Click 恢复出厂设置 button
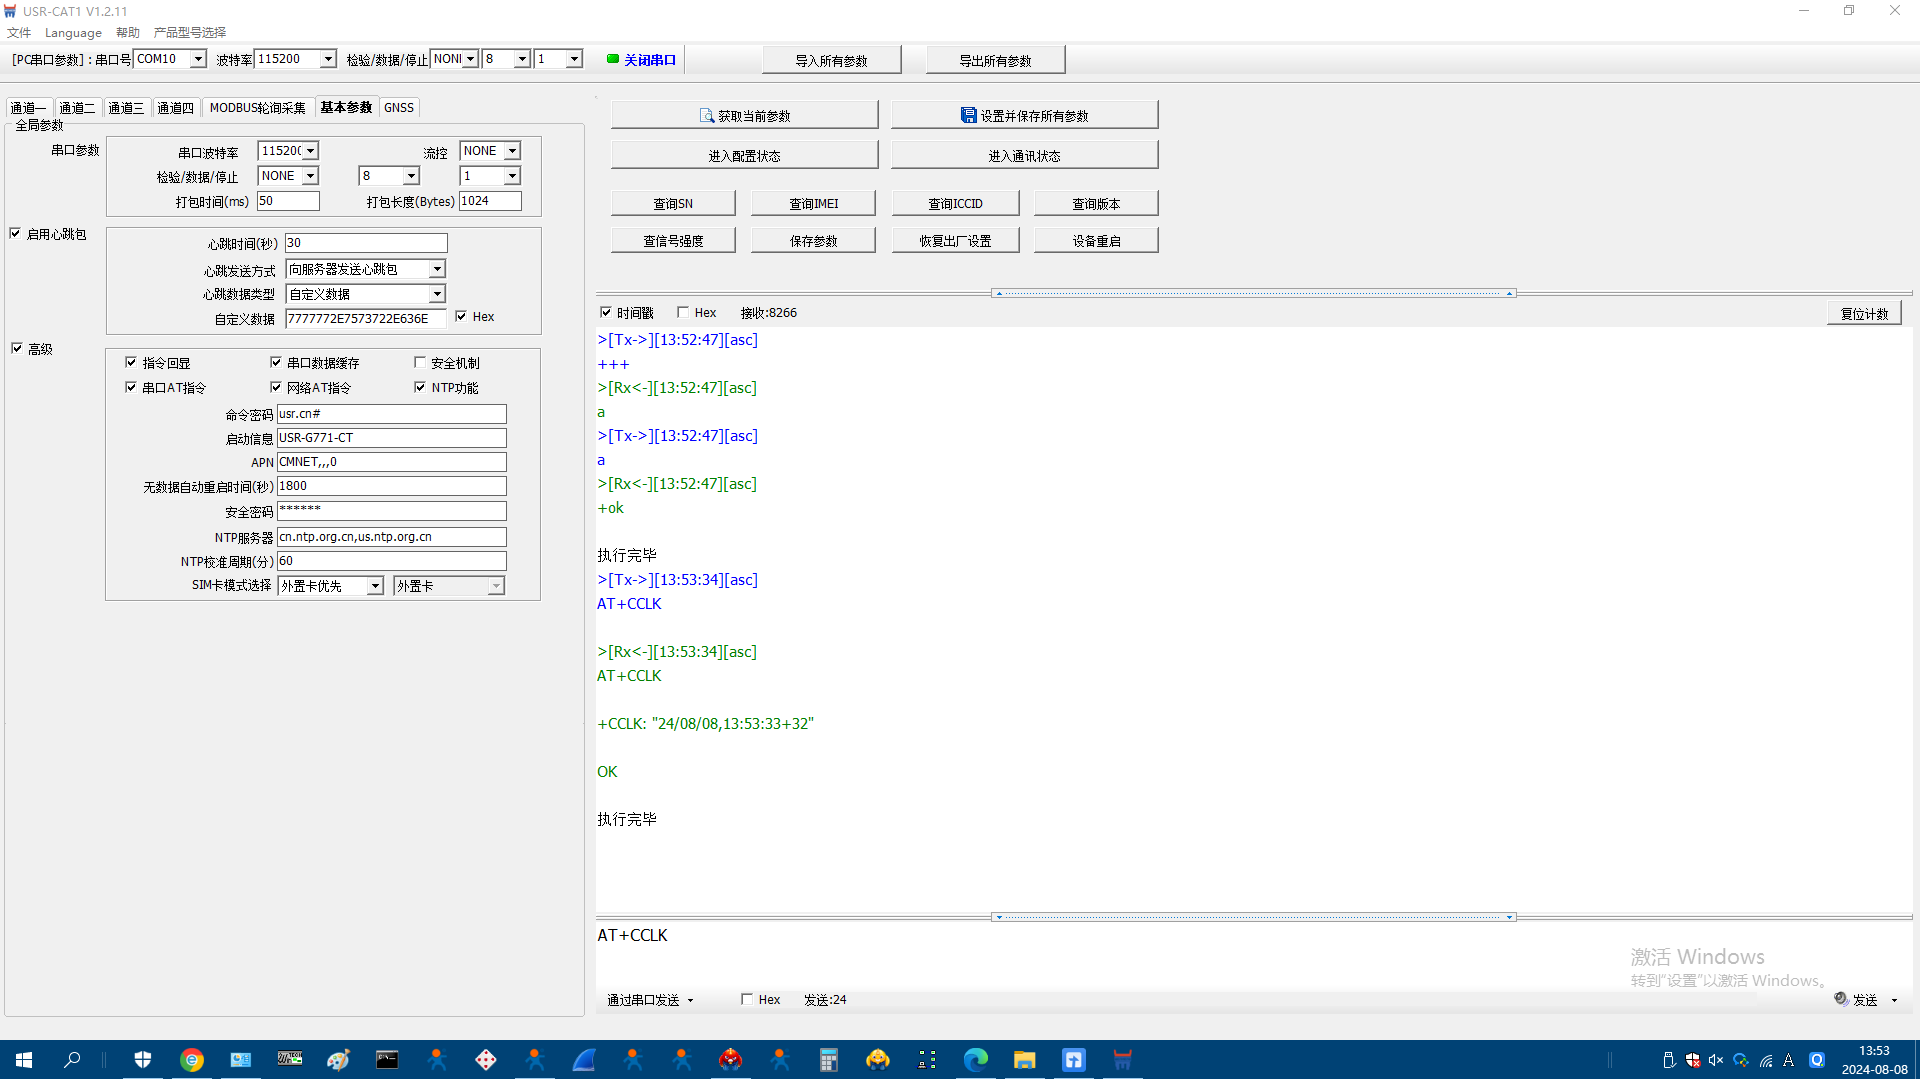 (955, 241)
